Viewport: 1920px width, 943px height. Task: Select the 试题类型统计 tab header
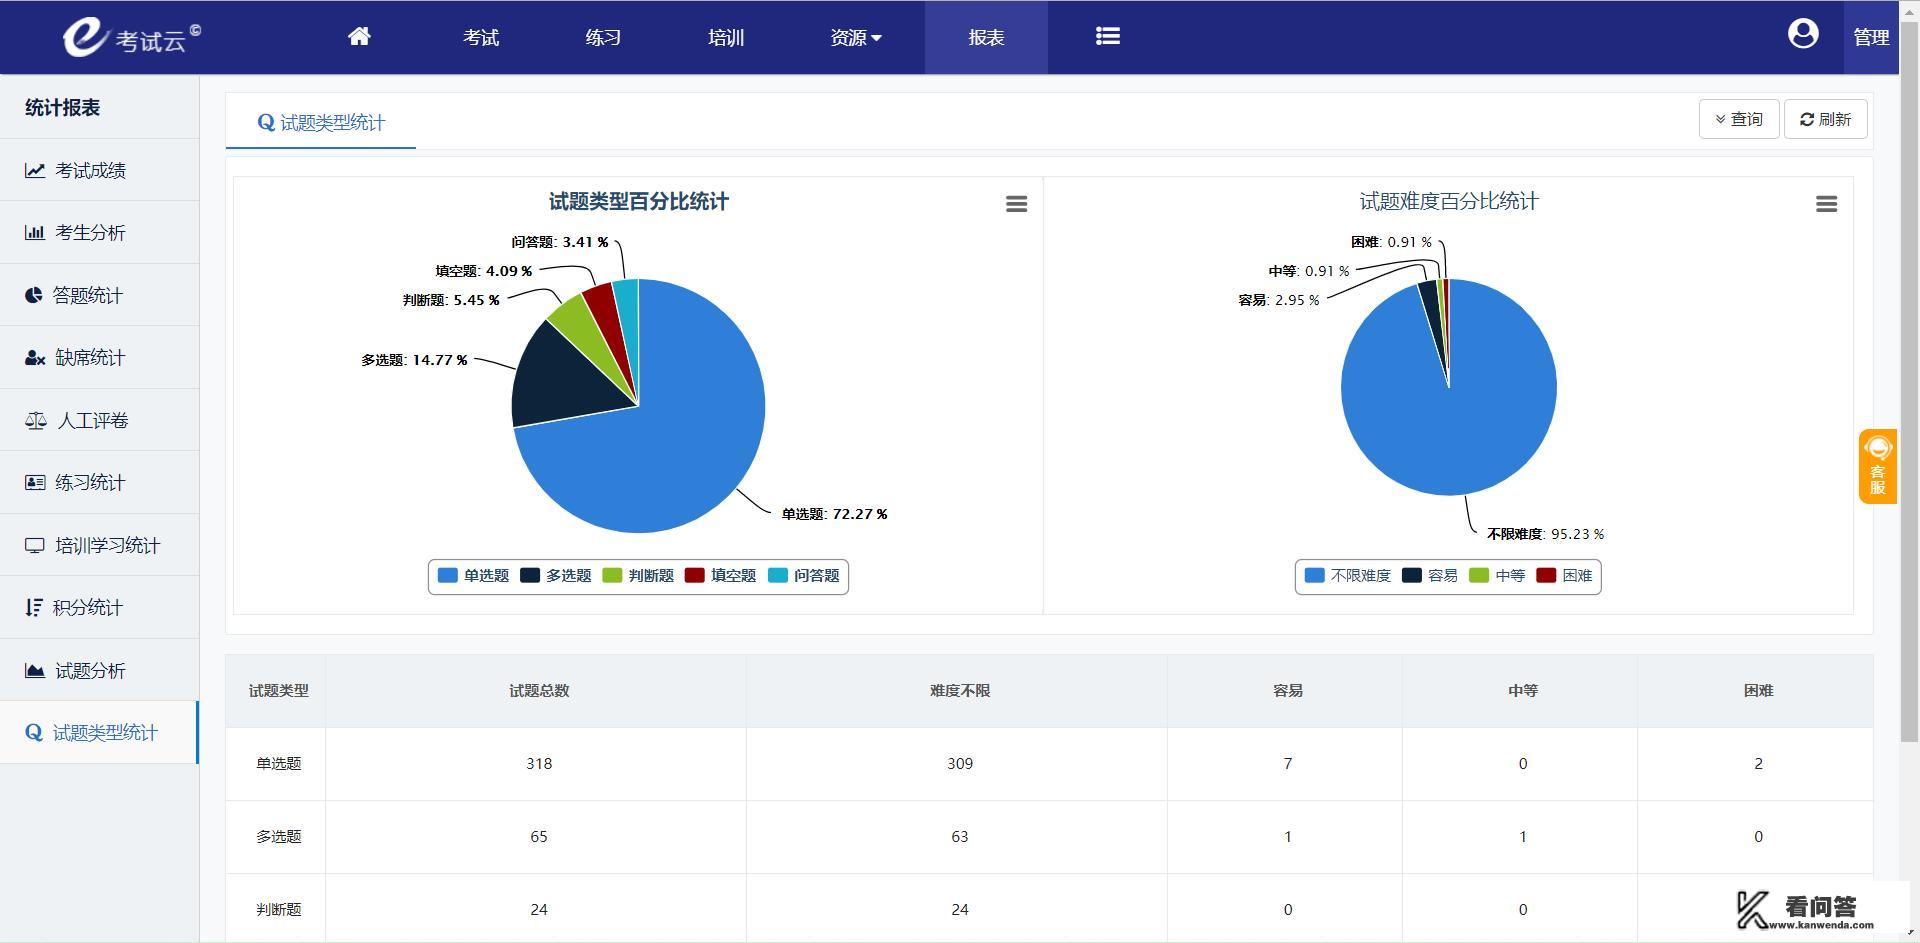[321, 122]
